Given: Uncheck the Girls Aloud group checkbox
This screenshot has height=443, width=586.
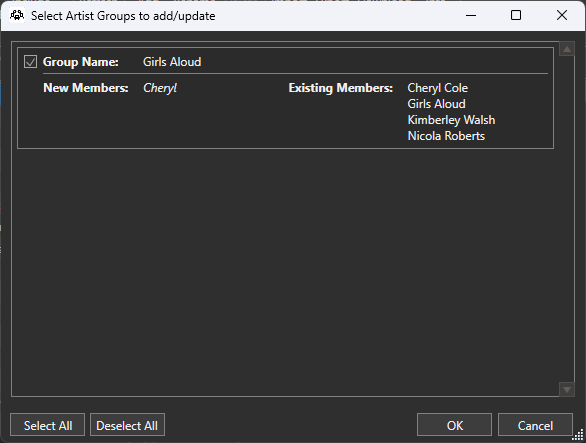Looking at the screenshot, I should coord(30,62).
